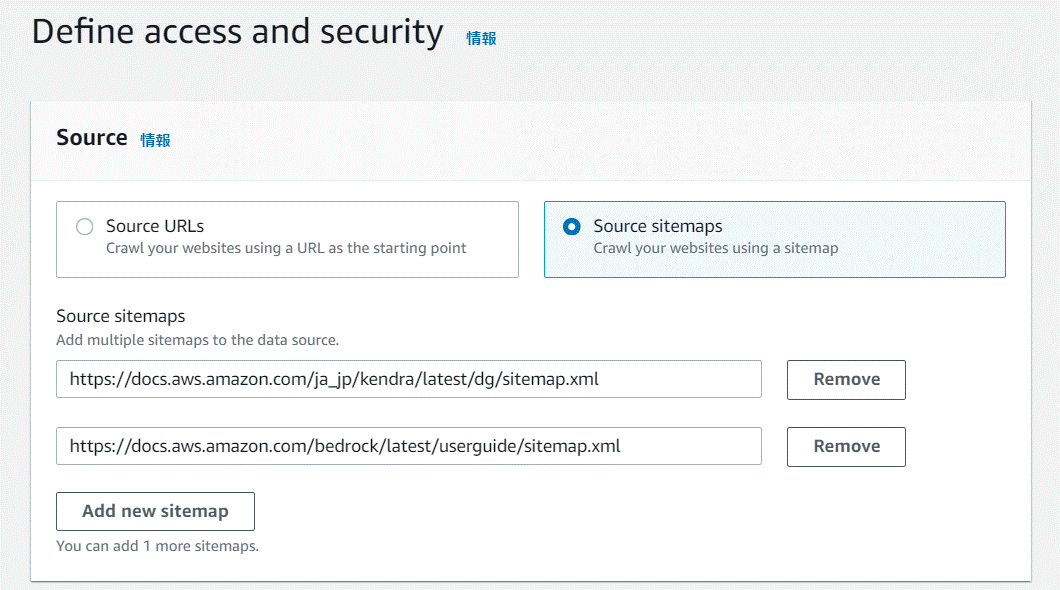
Task: Open the 情報 link beside the page title
Action: [481, 38]
